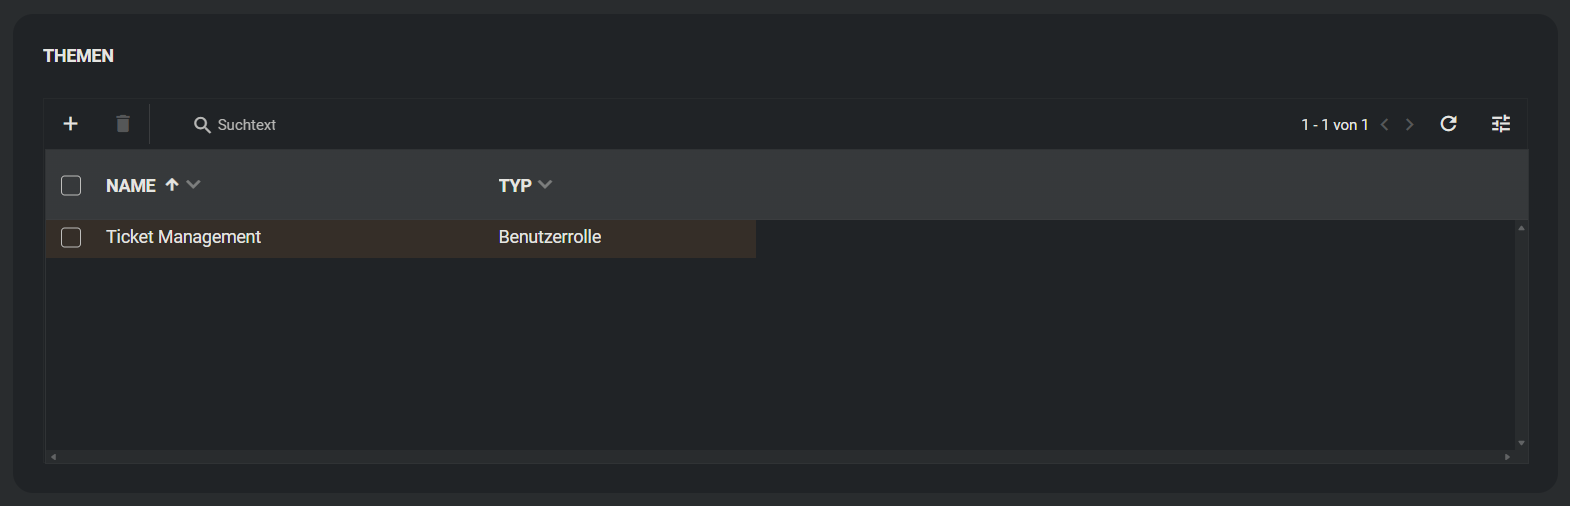Click the vertical scrollbar up arrow
This screenshot has height=506, width=1570.
1521,228
